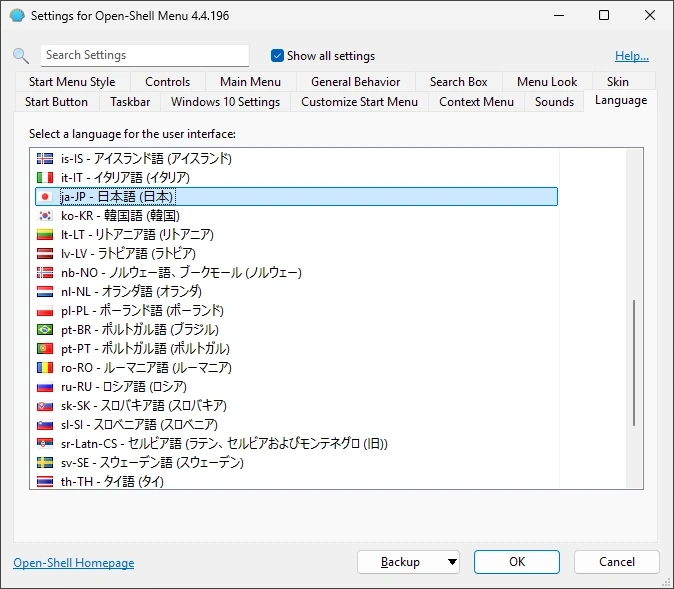Pick the ro-RO language row

tap(297, 368)
